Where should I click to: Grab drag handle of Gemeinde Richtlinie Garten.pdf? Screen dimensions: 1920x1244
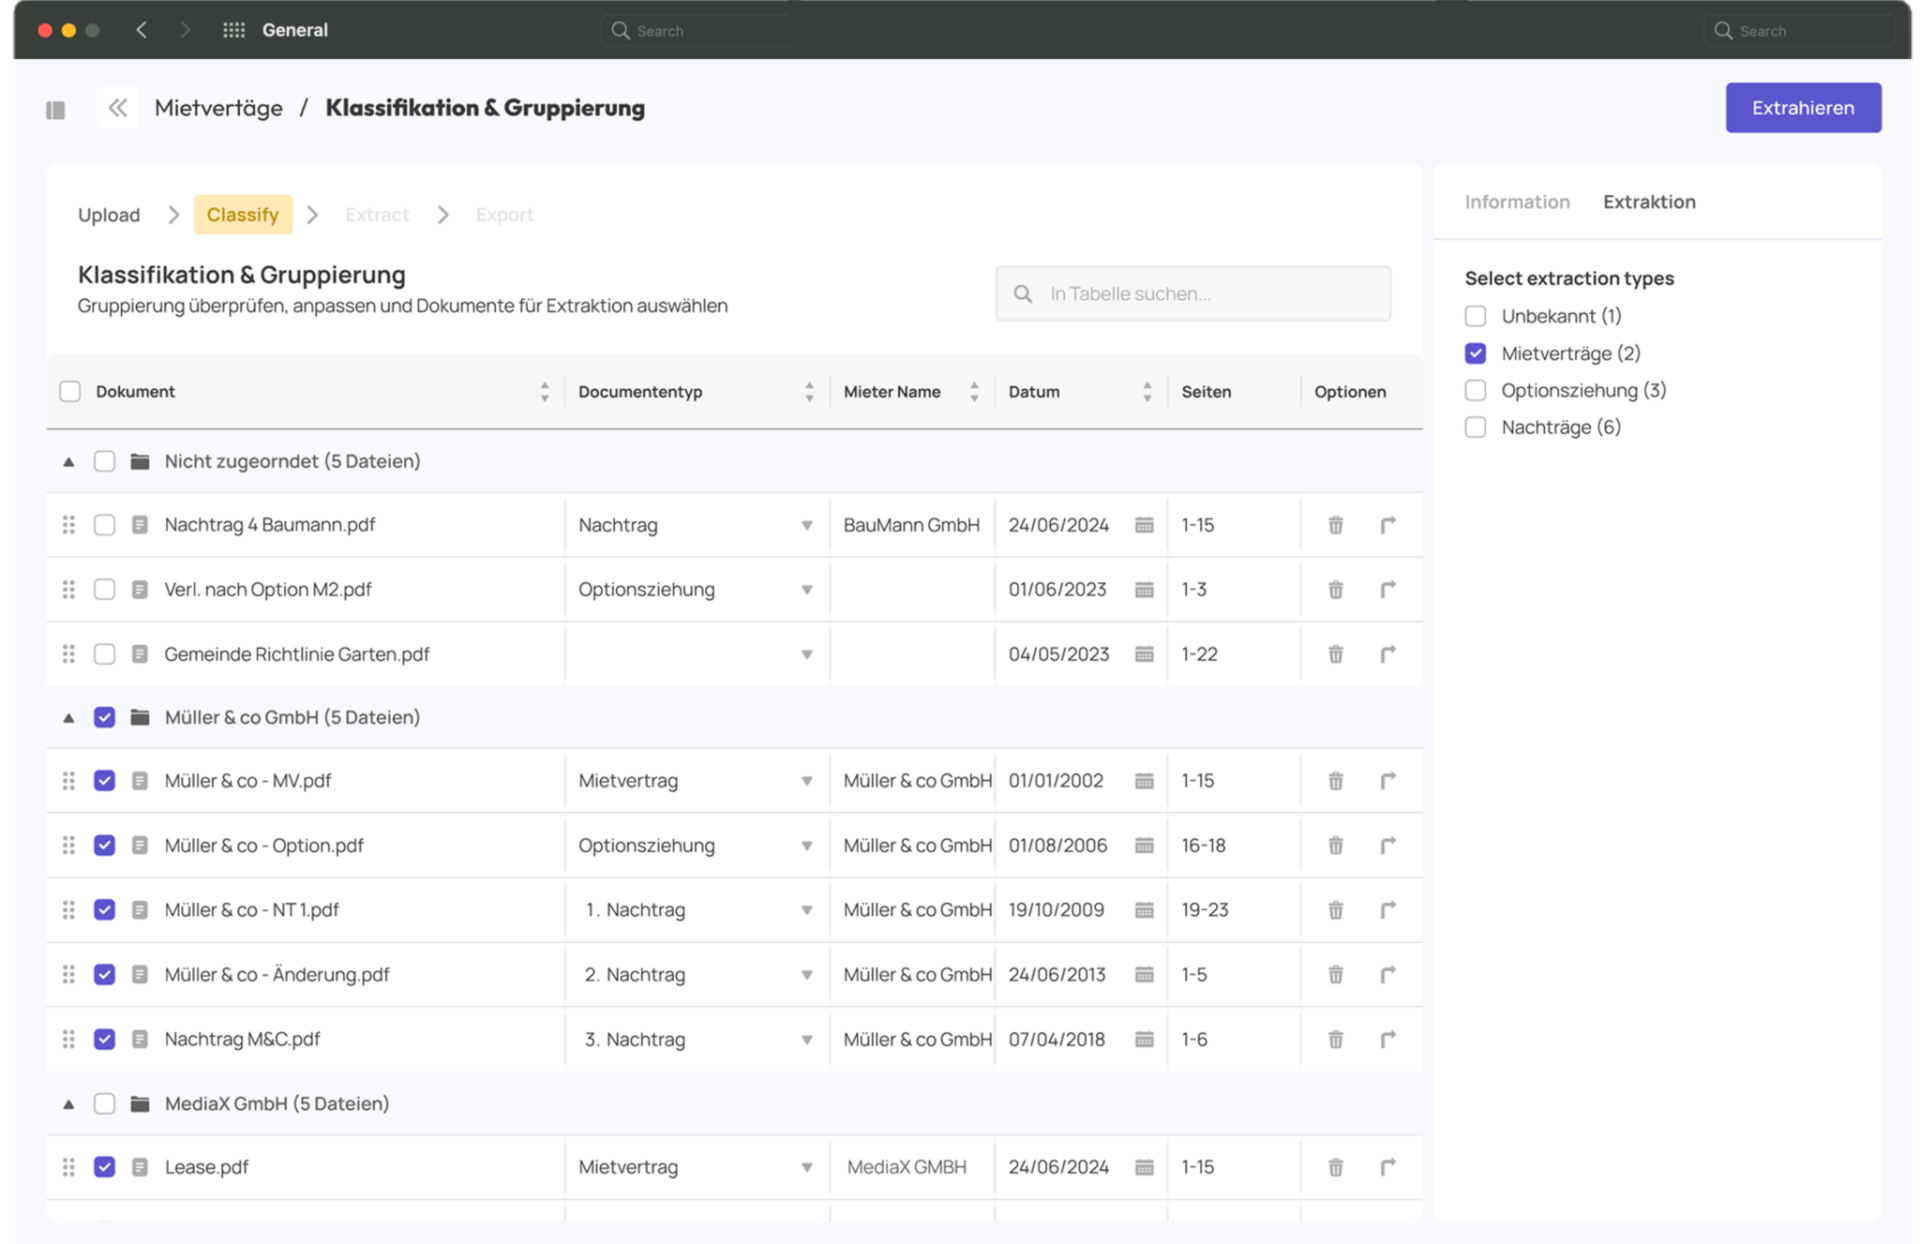pos(69,654)
